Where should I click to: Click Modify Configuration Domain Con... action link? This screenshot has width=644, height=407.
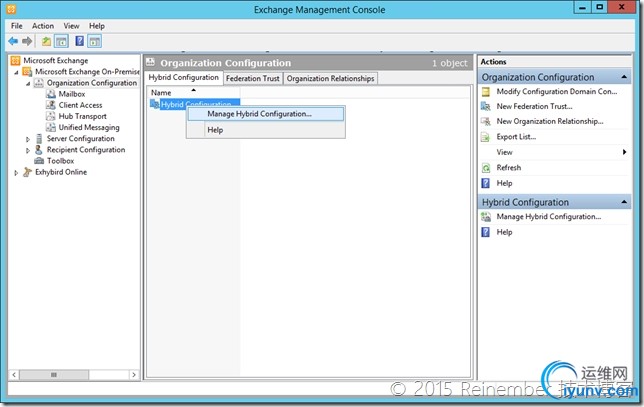557,92
